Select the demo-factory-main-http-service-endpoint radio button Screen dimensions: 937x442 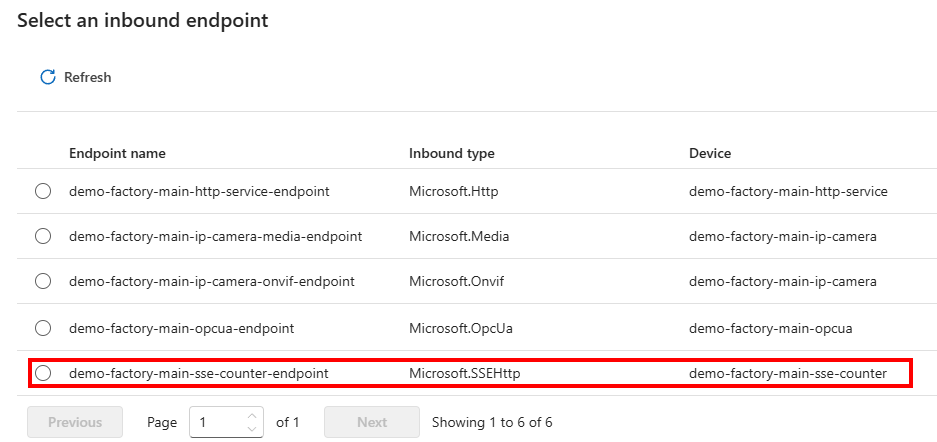tap(43, 191)
